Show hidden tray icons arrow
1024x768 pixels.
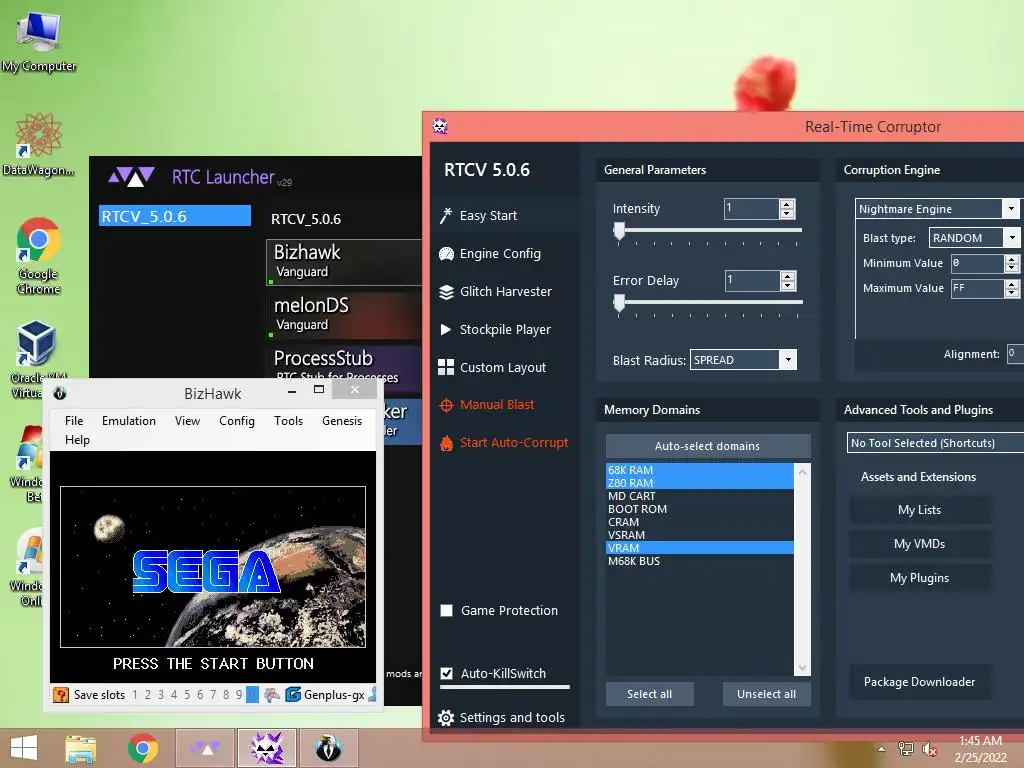(x=882, y=749)
